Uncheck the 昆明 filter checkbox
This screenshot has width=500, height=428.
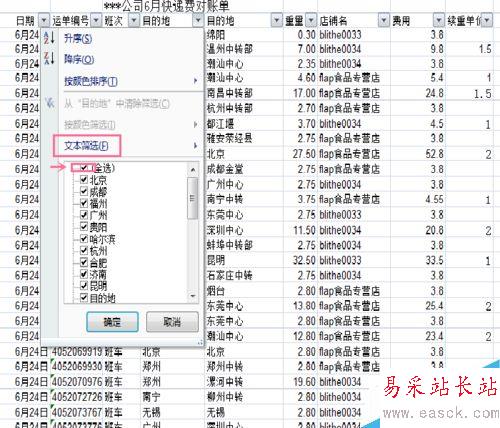84,286
